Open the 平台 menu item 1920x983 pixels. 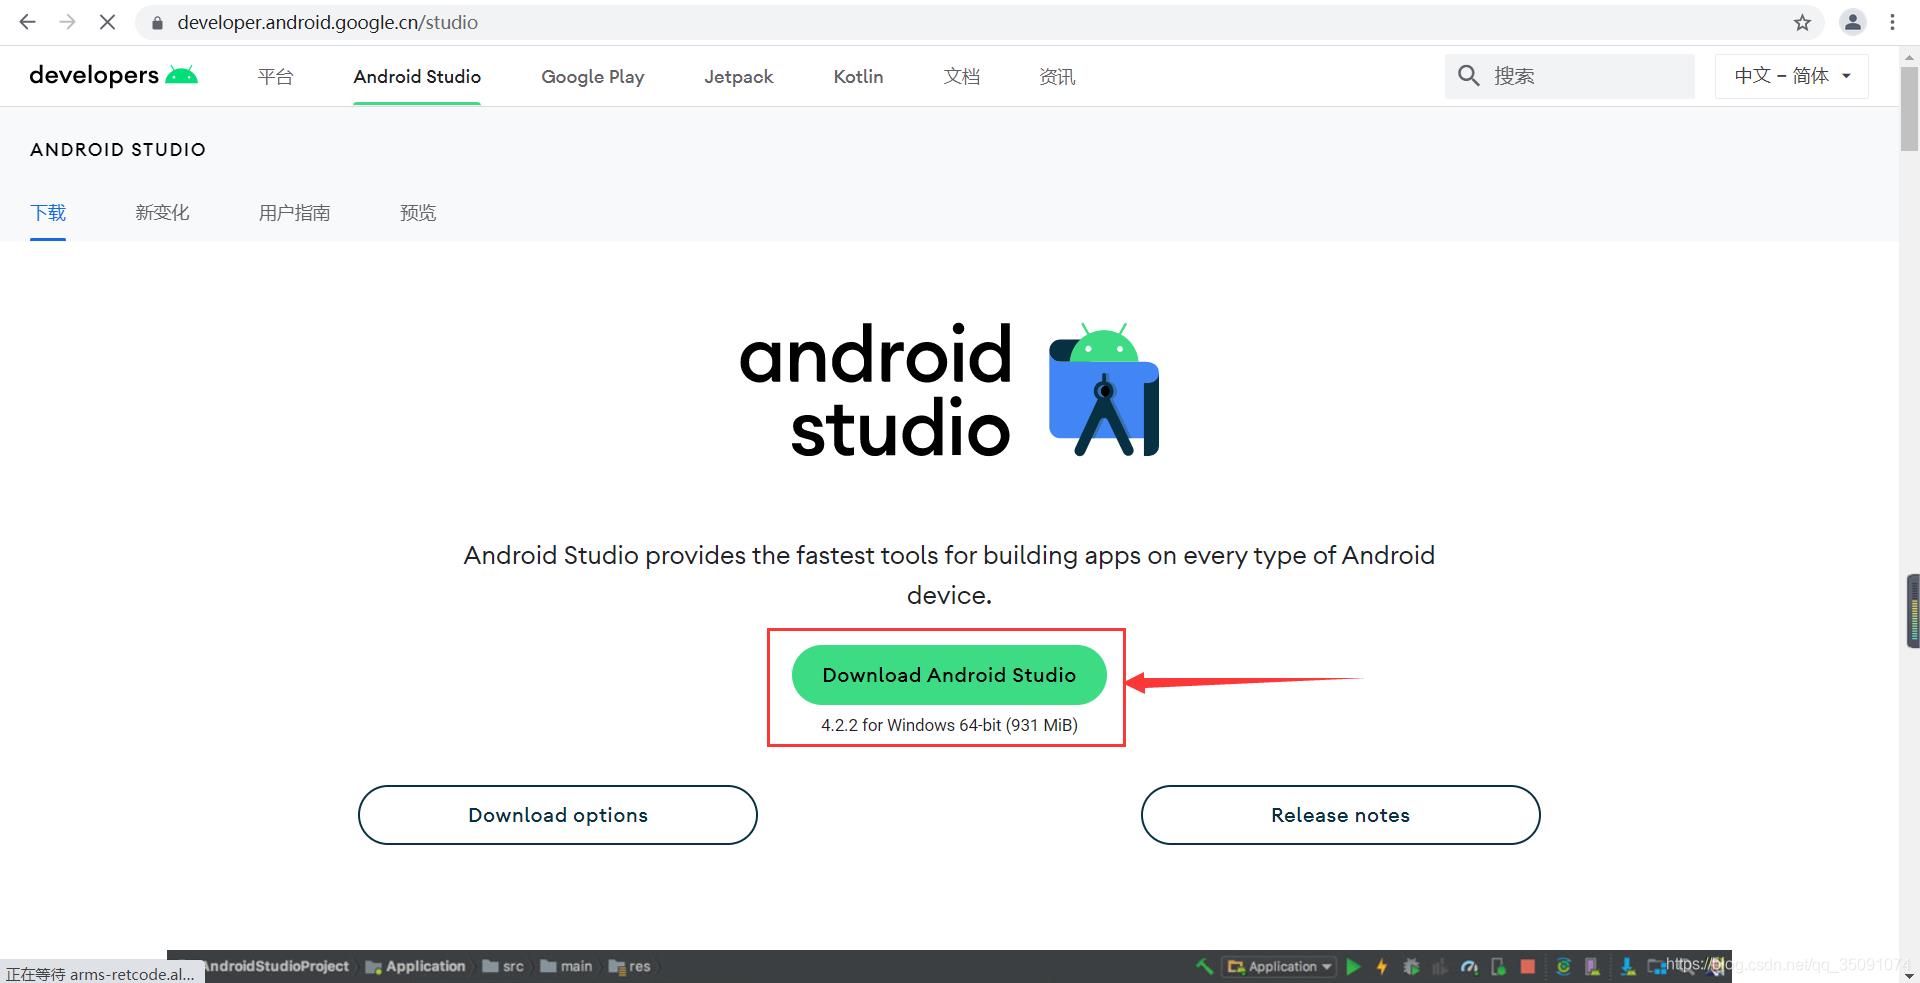click(x=275, y=76)
